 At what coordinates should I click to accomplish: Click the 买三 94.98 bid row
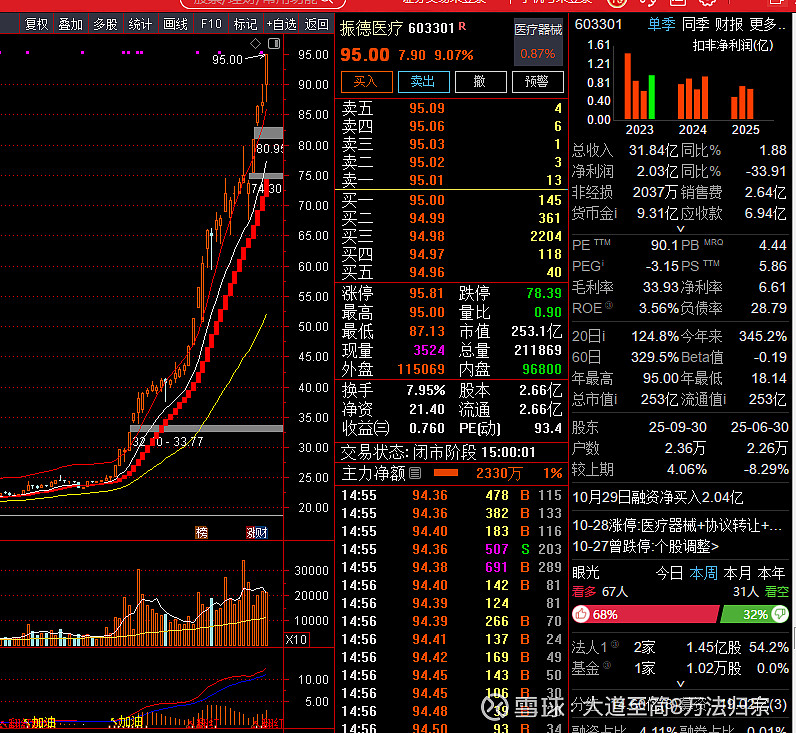coord(451,236)
